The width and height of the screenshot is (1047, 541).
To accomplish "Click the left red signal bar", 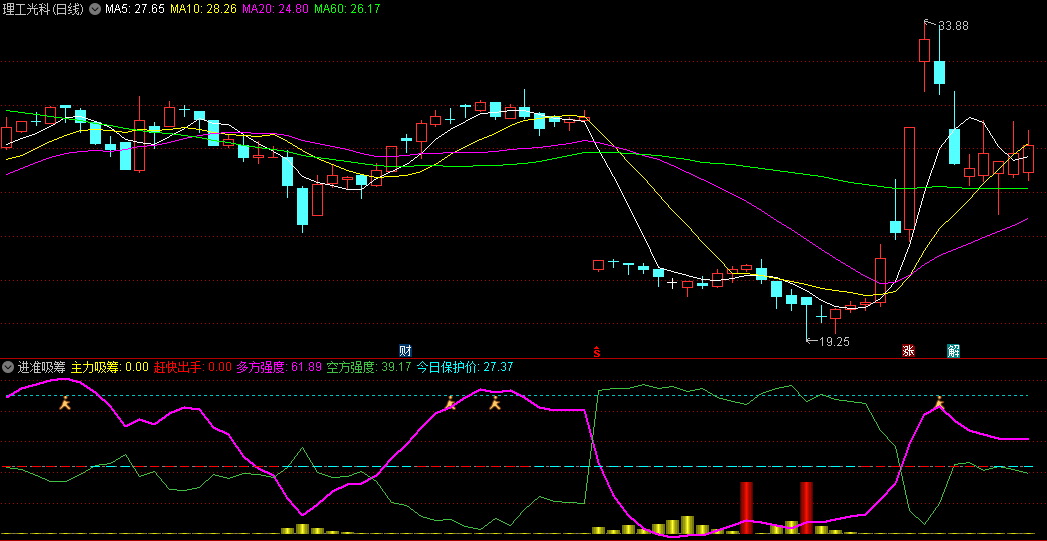I will (x=747, y=508).
